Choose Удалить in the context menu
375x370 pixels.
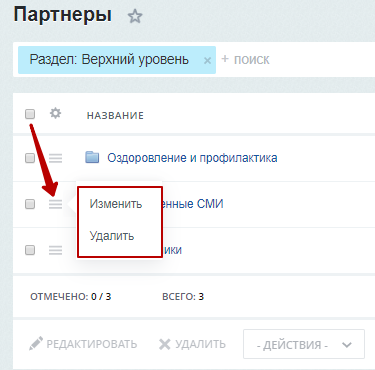click(112, 236)
